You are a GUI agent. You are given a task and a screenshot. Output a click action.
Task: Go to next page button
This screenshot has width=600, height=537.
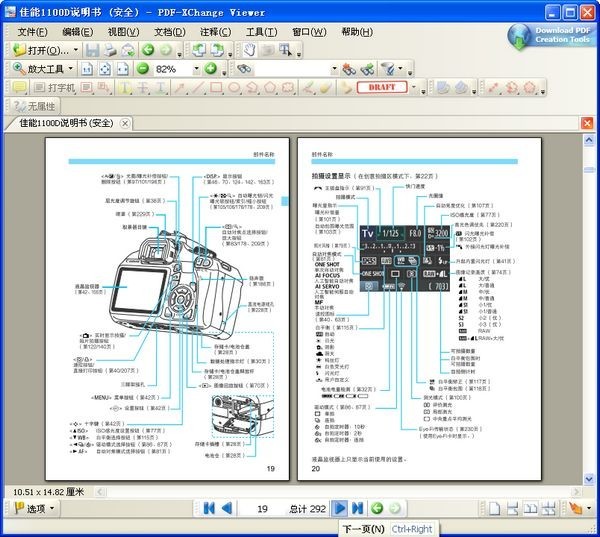point(339,508)
